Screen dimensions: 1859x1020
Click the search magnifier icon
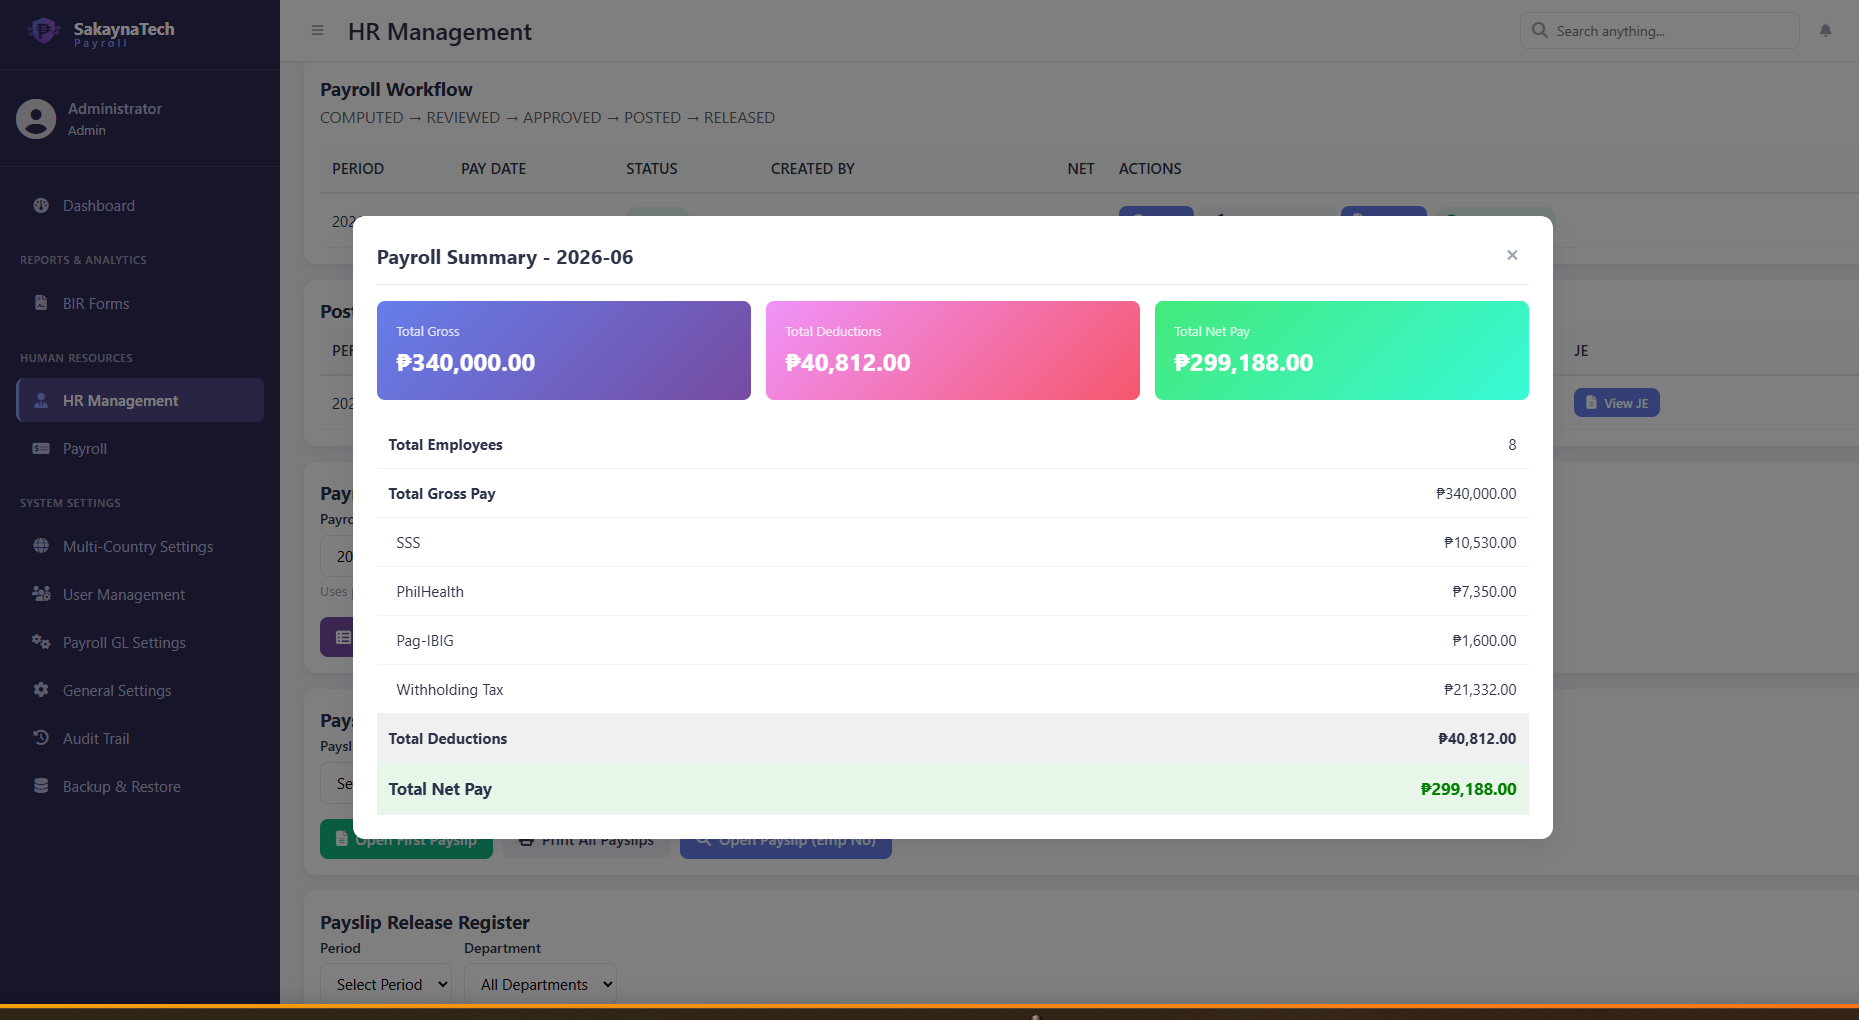pos(1540,30)
